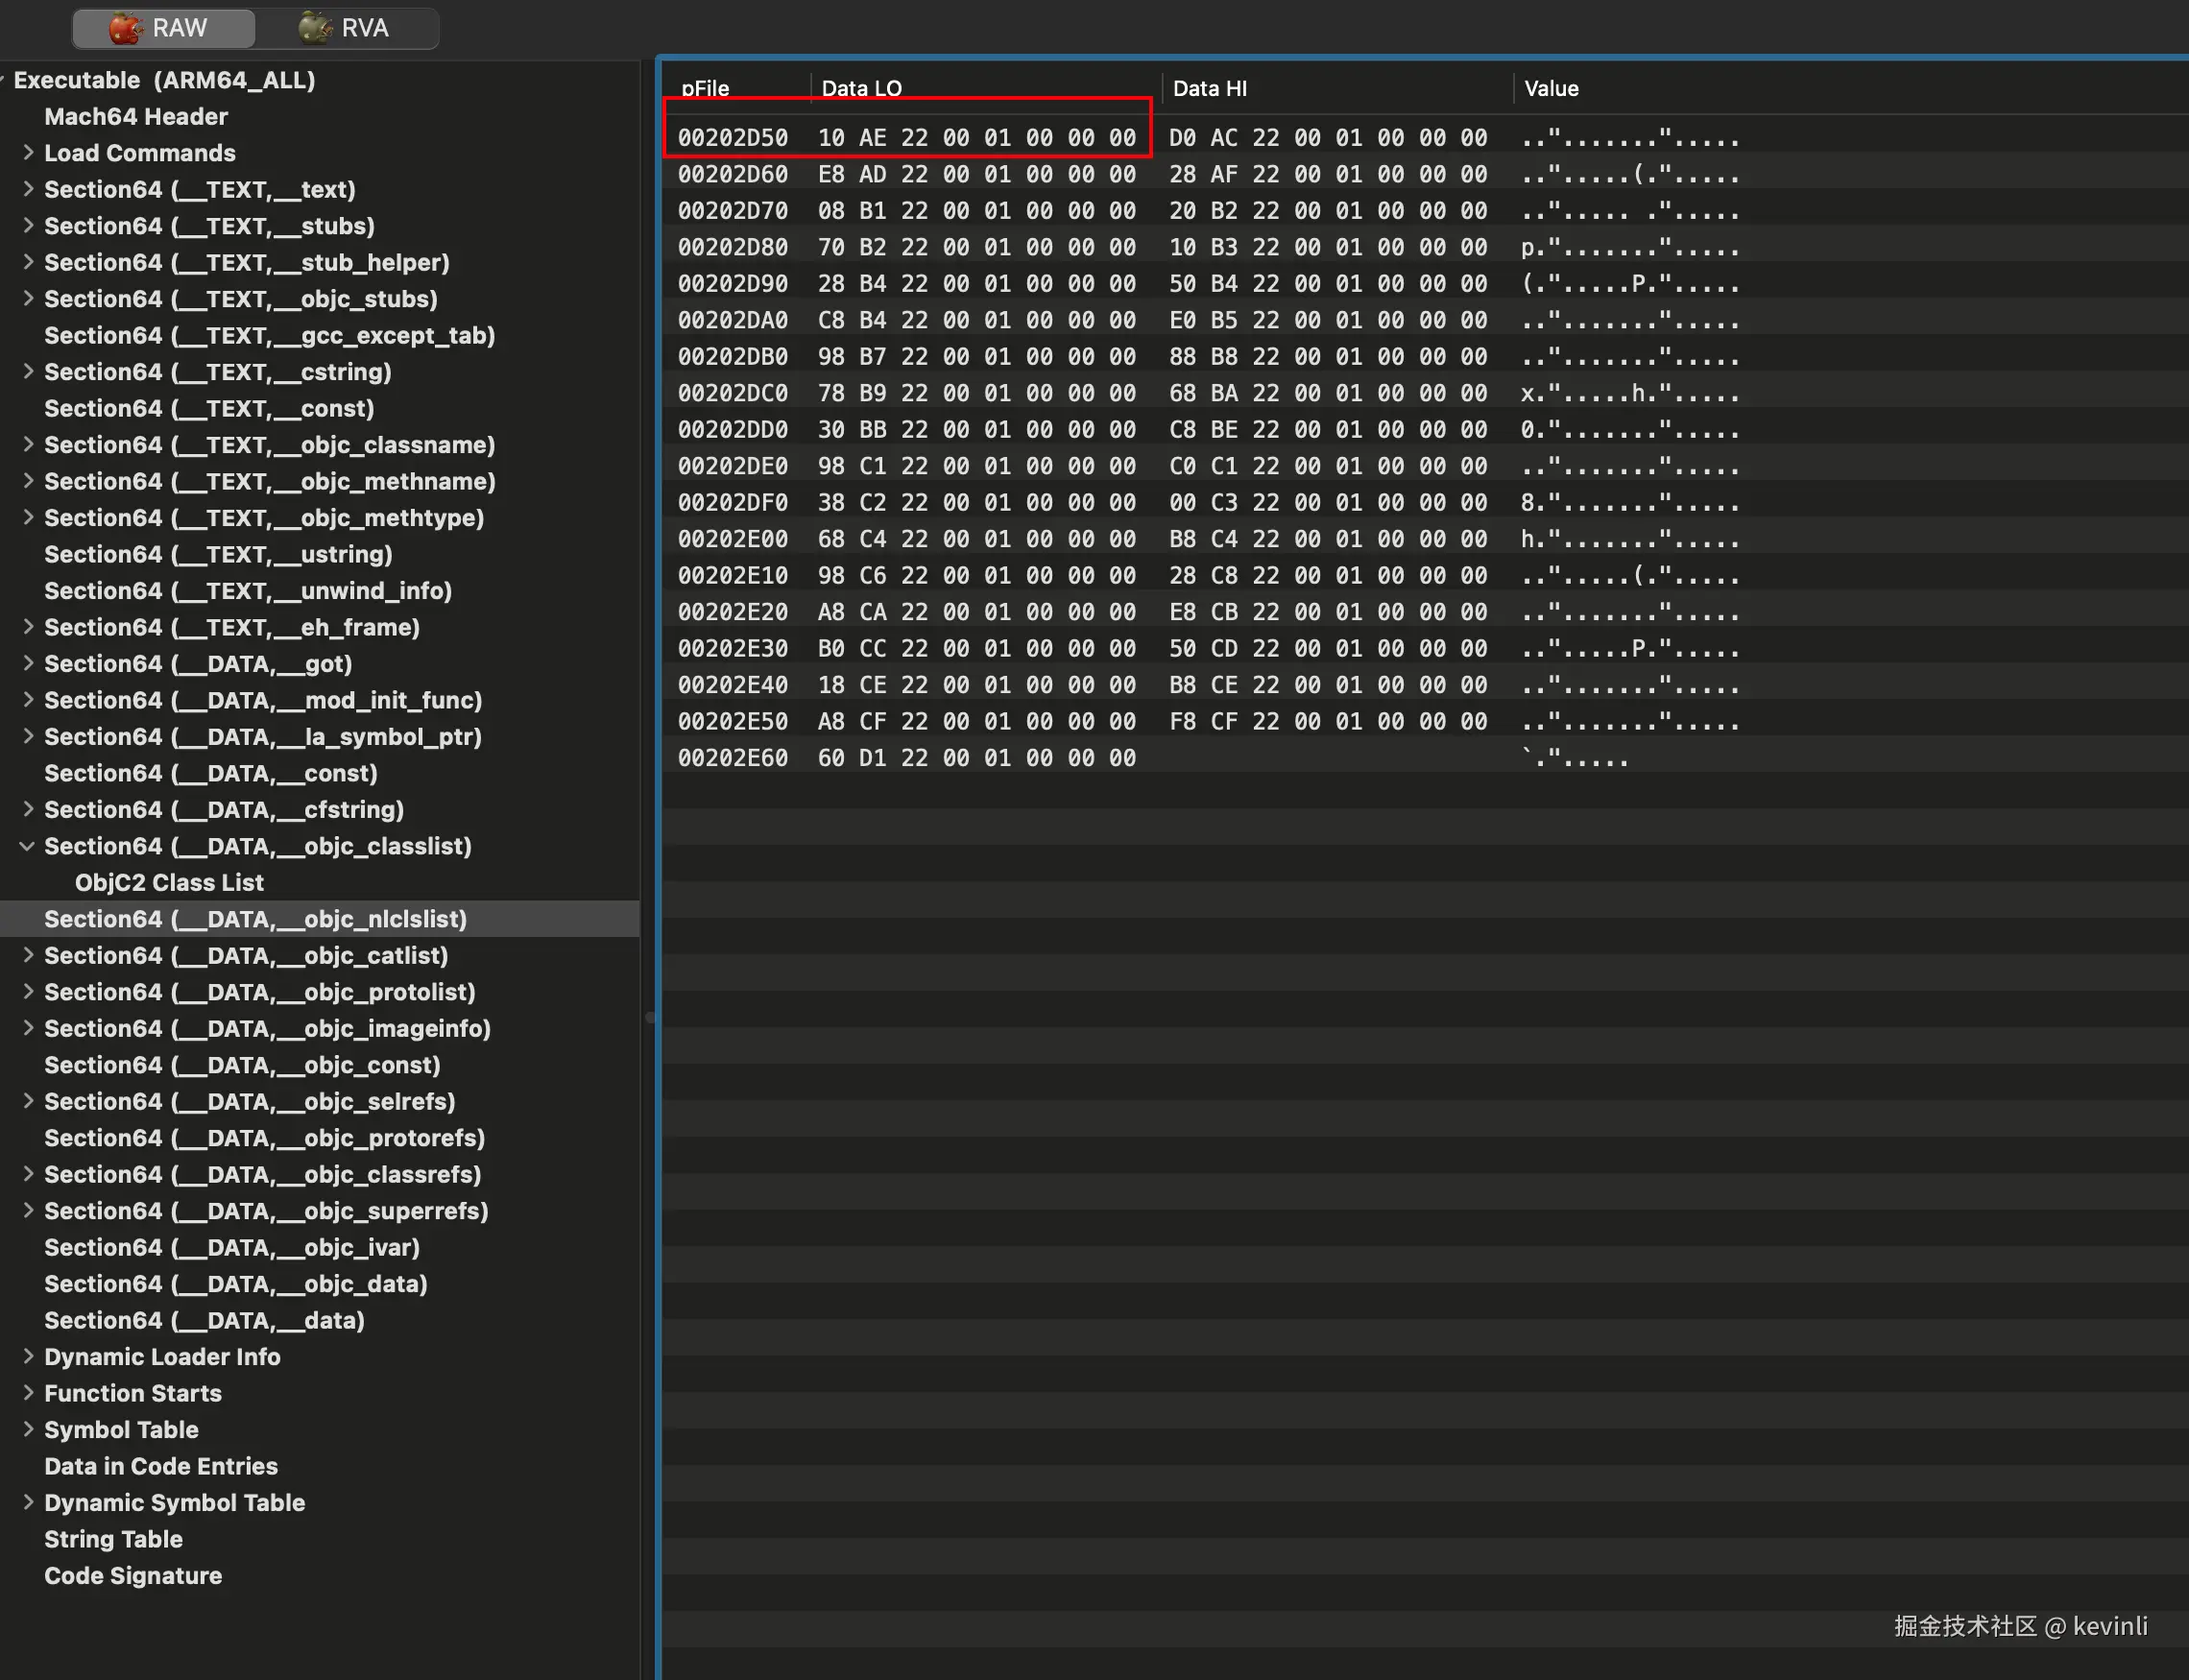Select ObjC2 Class List item
The height and width of the screenshot is (1680, 2189).
click(169, 882)
